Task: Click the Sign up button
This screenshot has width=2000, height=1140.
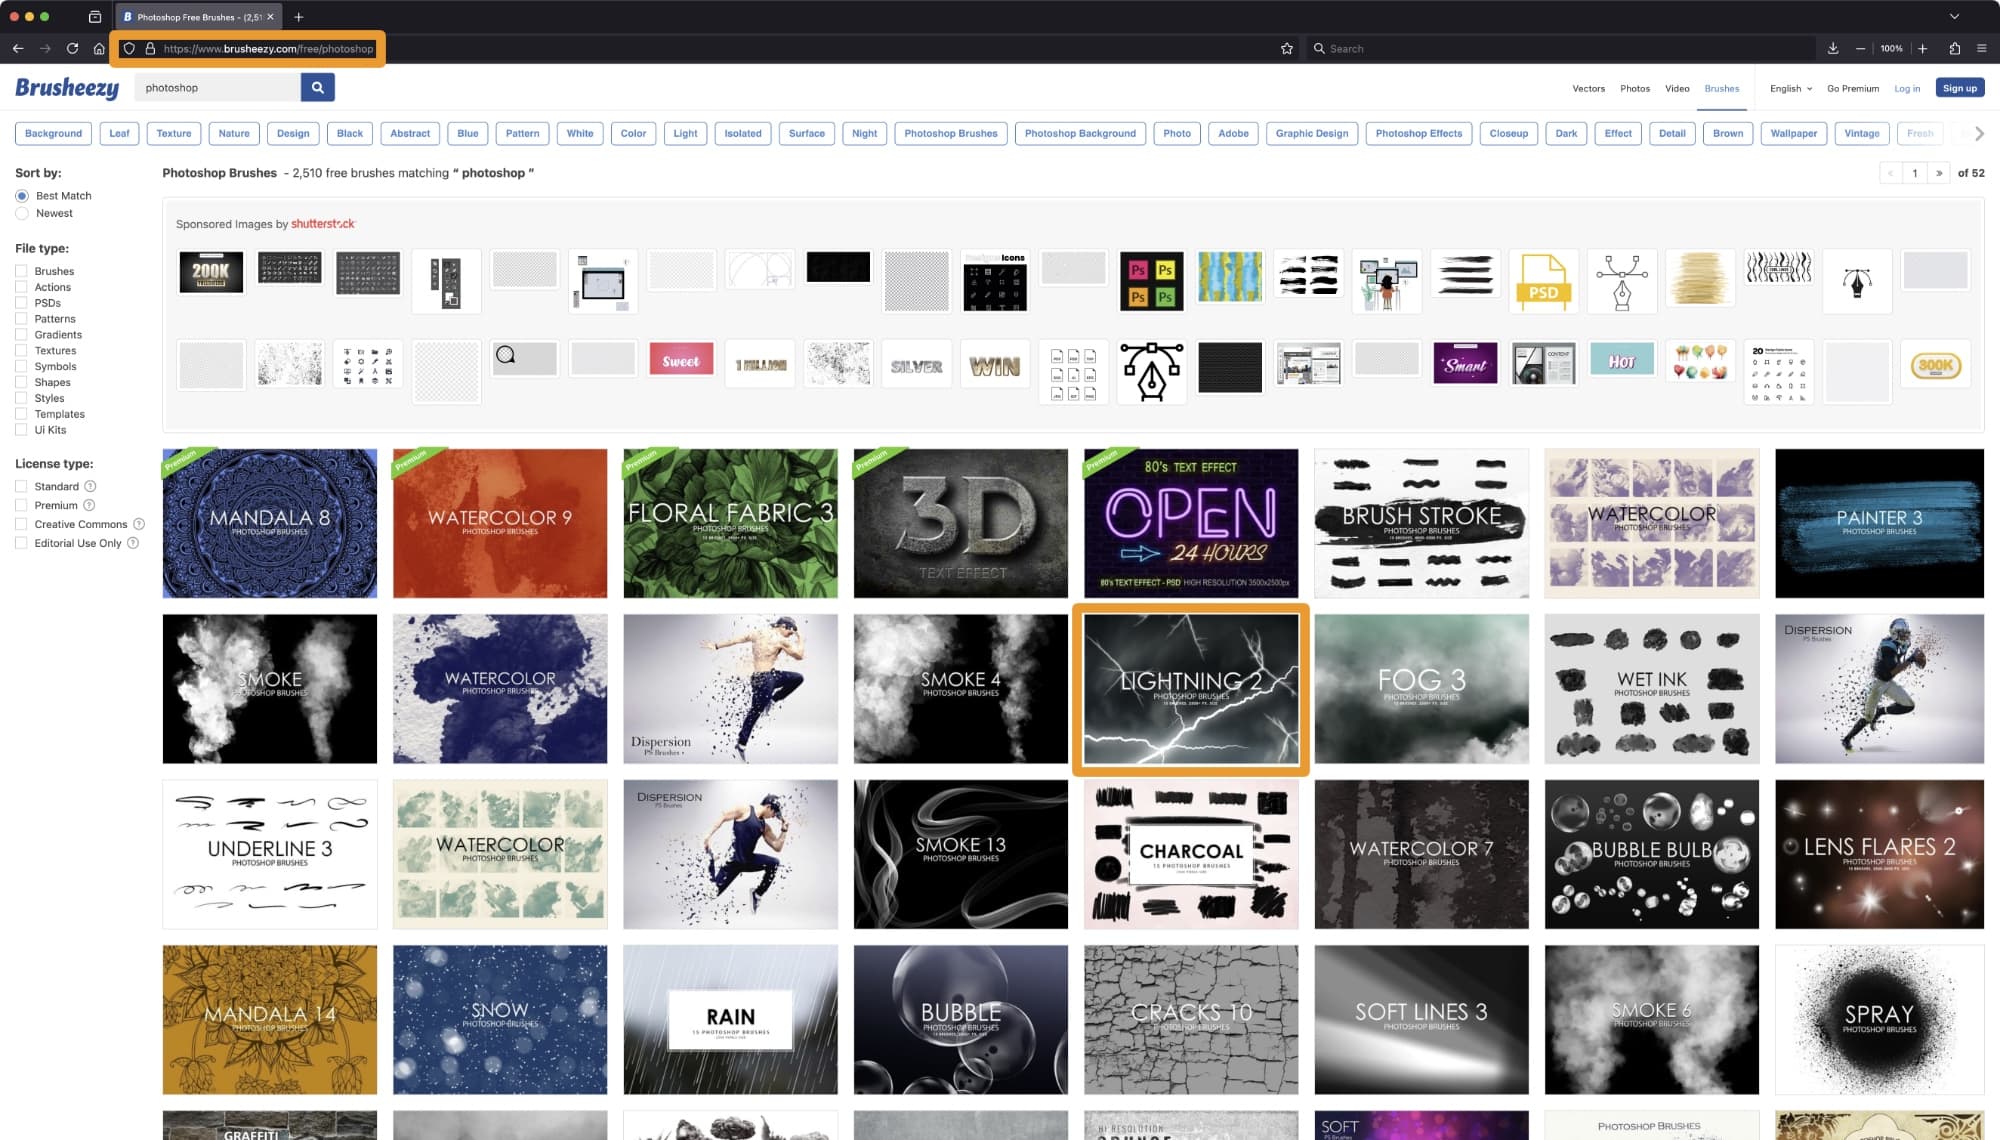Action: point(1959,88)
